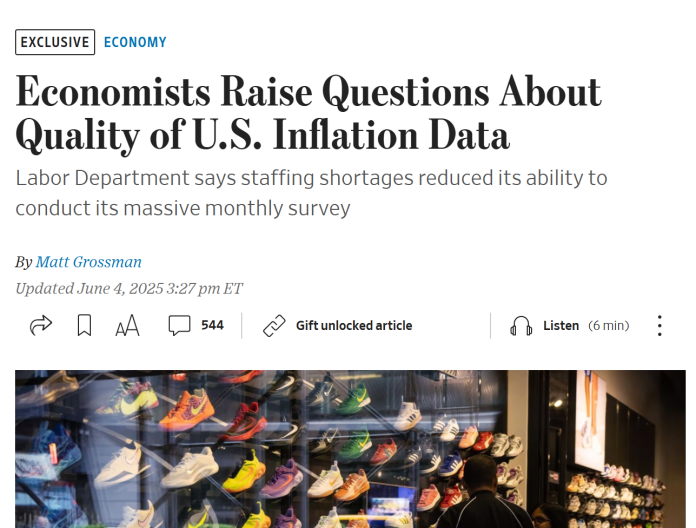Open the comments speech bubble icon
The width and height of the screenshot is (696, 528).
[180, 325]
